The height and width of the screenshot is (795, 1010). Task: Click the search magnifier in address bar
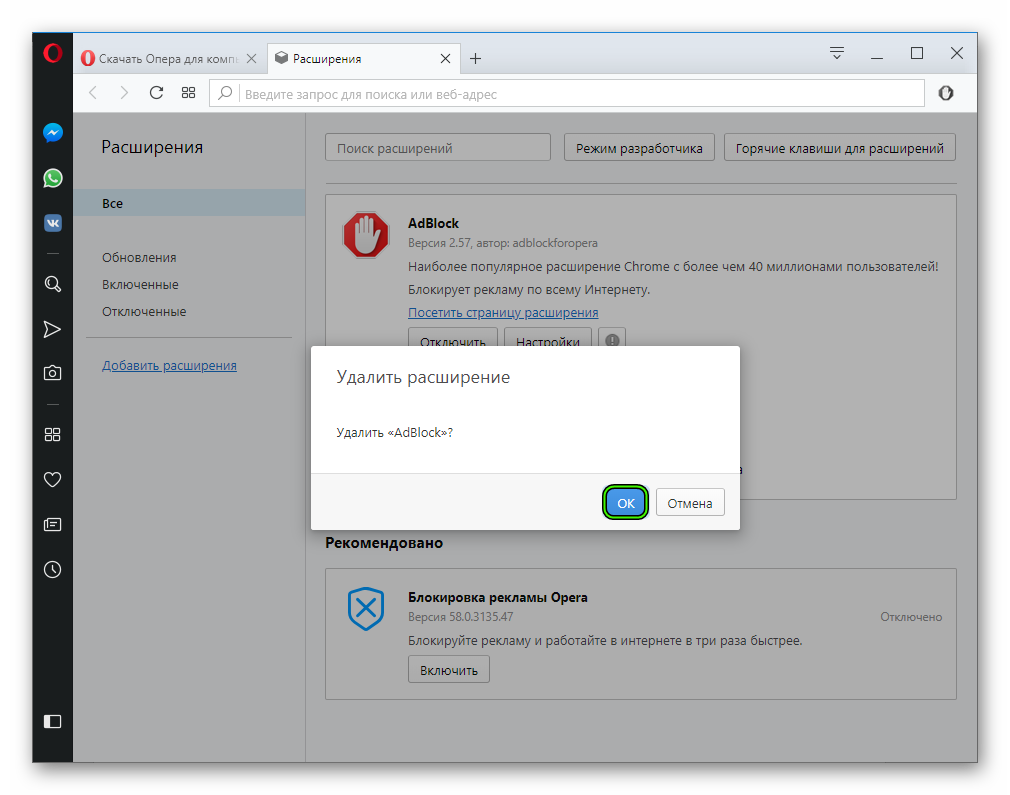pyautogui.click(x=225, y=93)
